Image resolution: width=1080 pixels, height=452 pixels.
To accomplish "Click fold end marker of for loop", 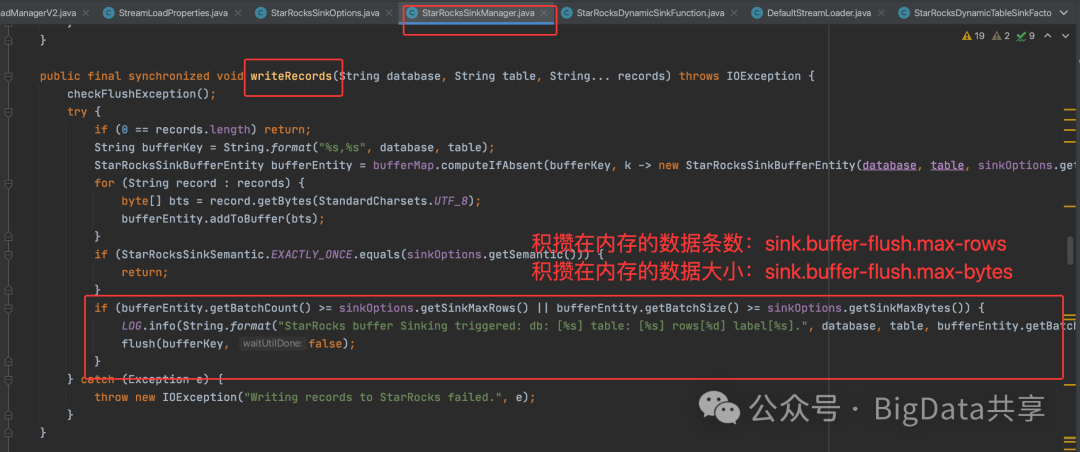I will coord(8,236).
